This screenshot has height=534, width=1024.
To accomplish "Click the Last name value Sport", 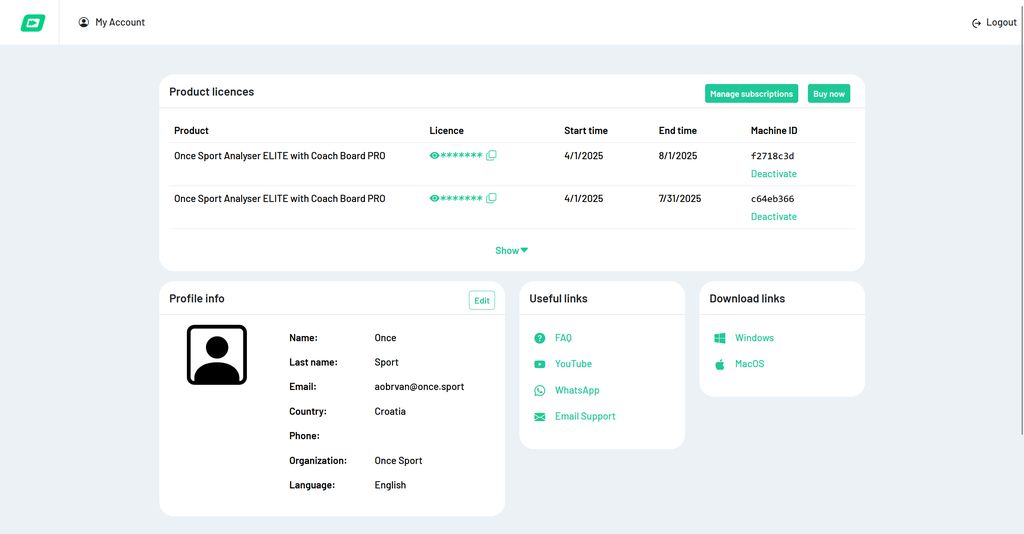I will pyautogui.click(x=386, y=362).
